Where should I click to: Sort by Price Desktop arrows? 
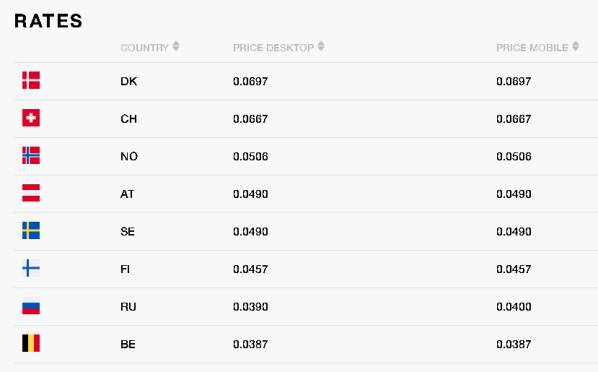[x=321, y=46]
